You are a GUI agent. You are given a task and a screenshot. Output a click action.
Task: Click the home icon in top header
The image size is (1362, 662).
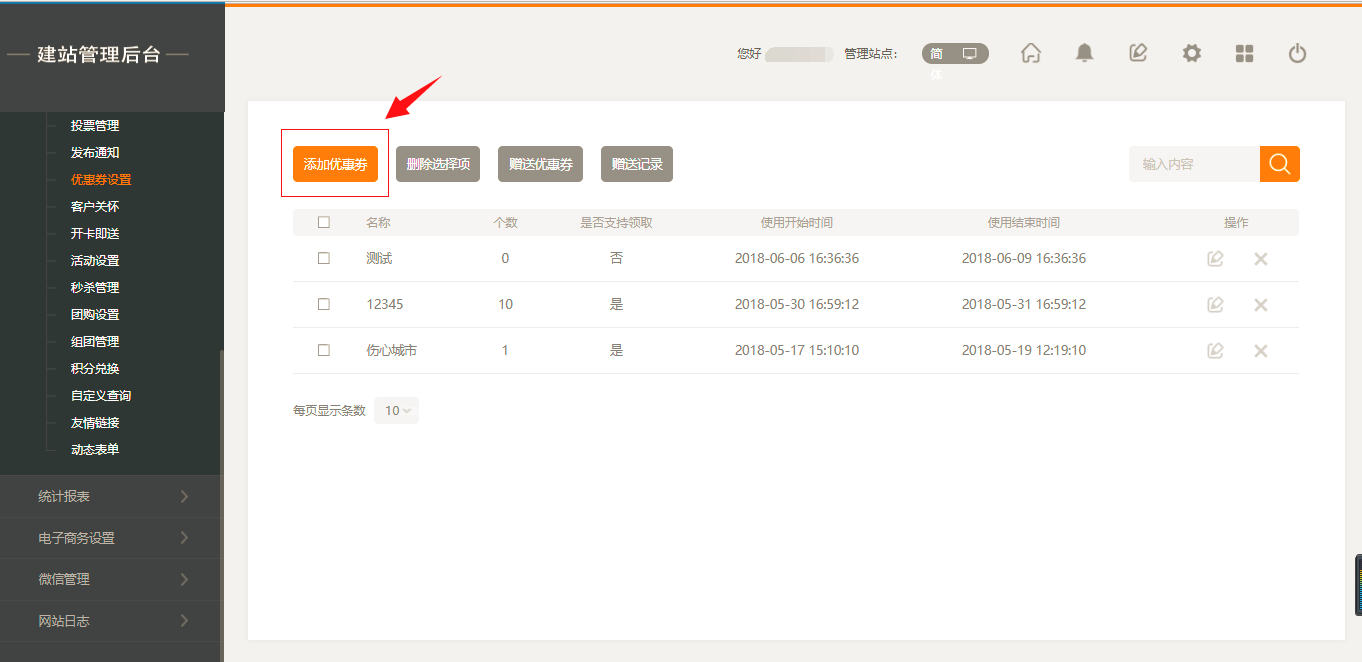pos(1031,54)
